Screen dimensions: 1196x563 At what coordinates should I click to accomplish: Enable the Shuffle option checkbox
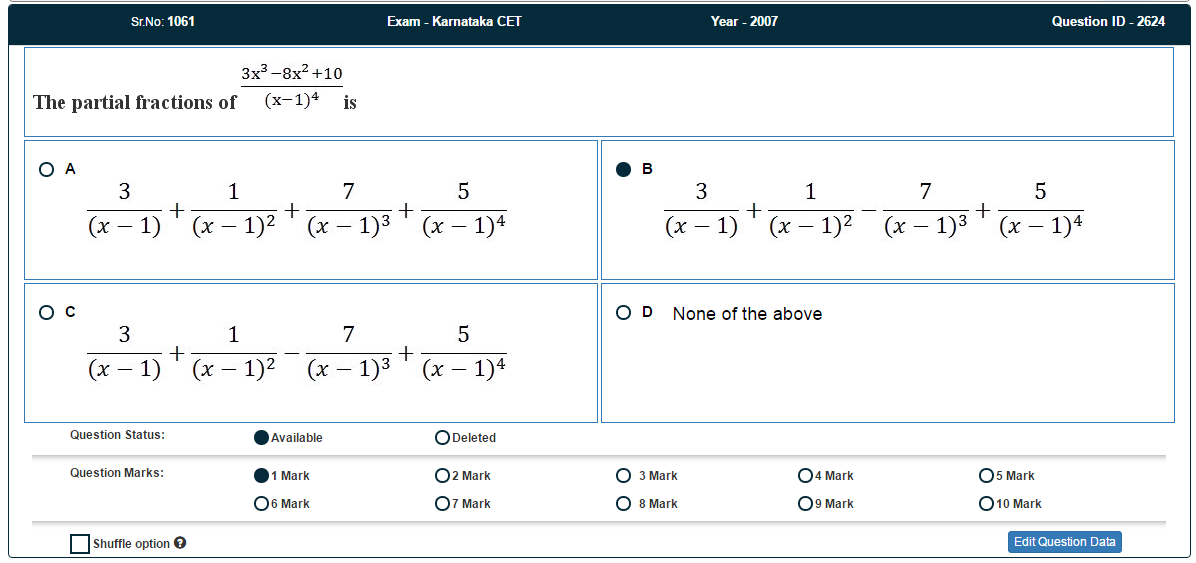[79, 543]
